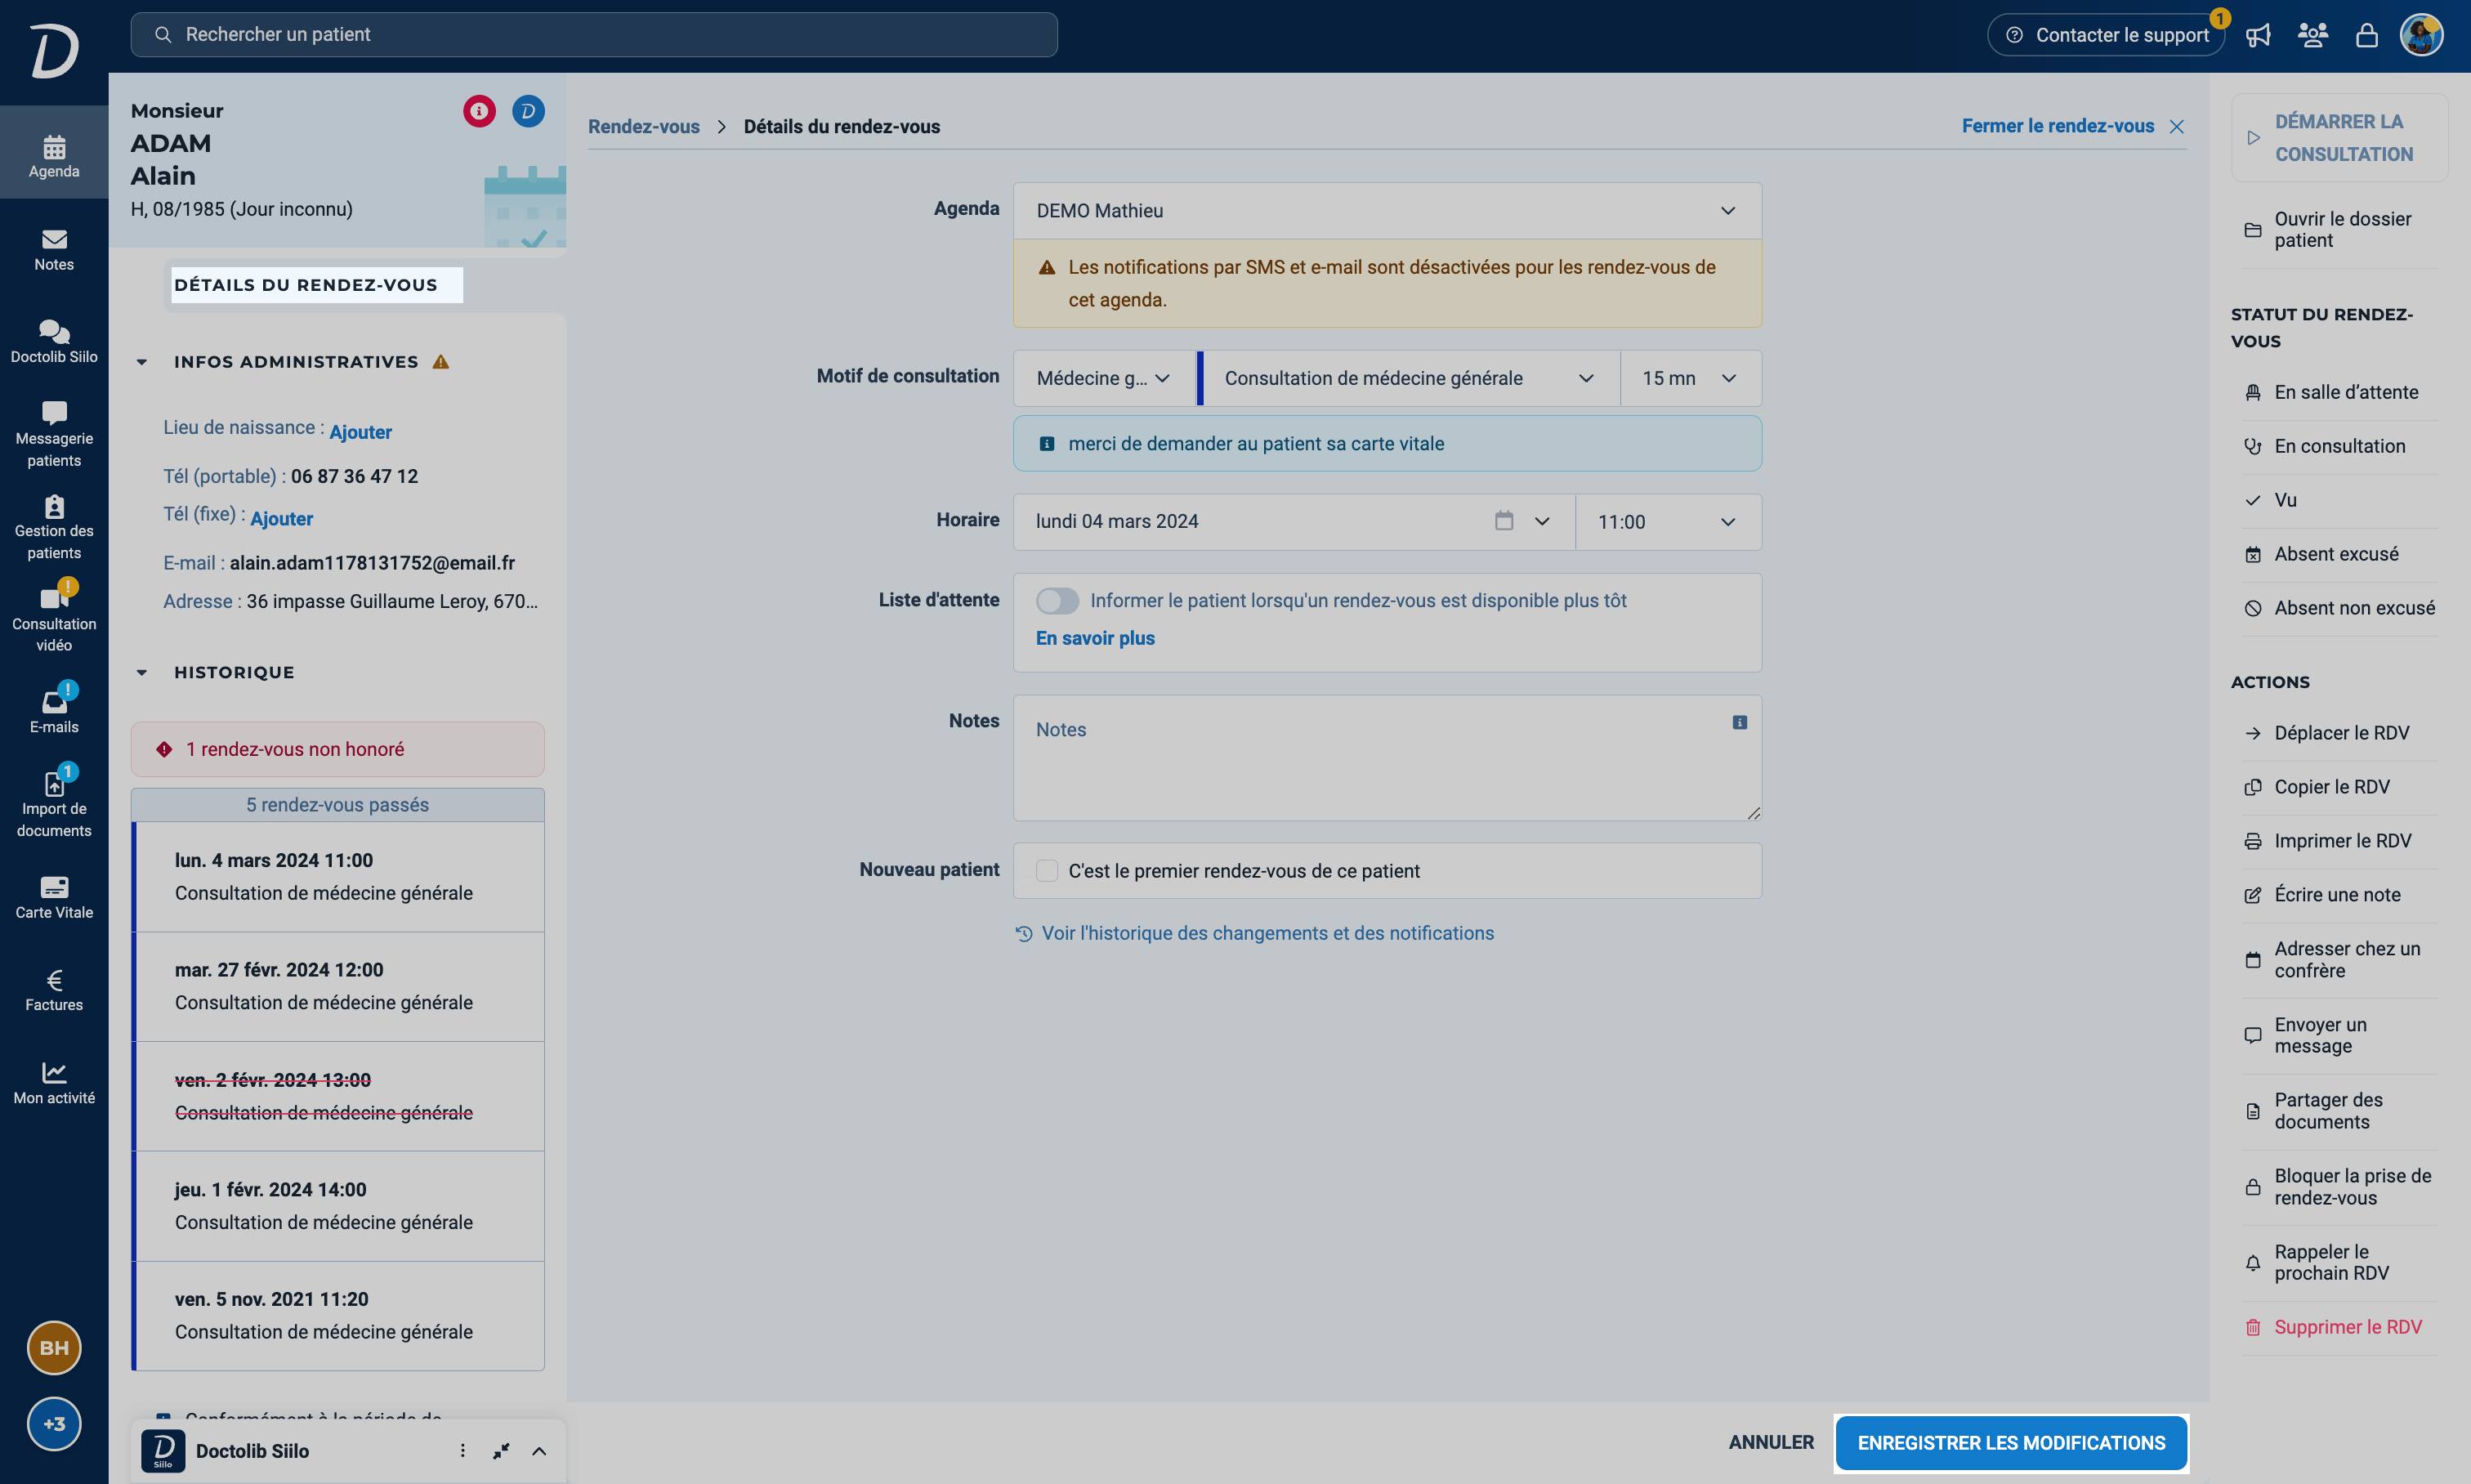The image size is (2471, 1484).
Task: Go to Rendez-vous breadcrumb
Action: [x=643, y=127]
